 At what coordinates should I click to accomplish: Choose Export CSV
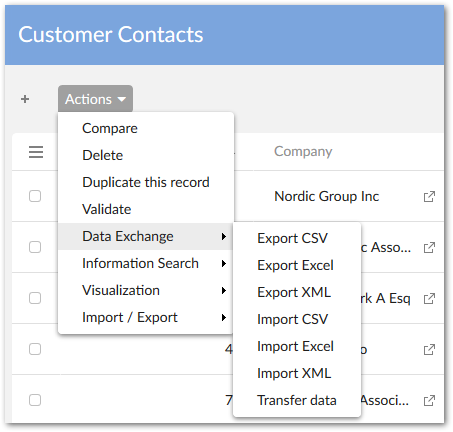coord(297,238)
